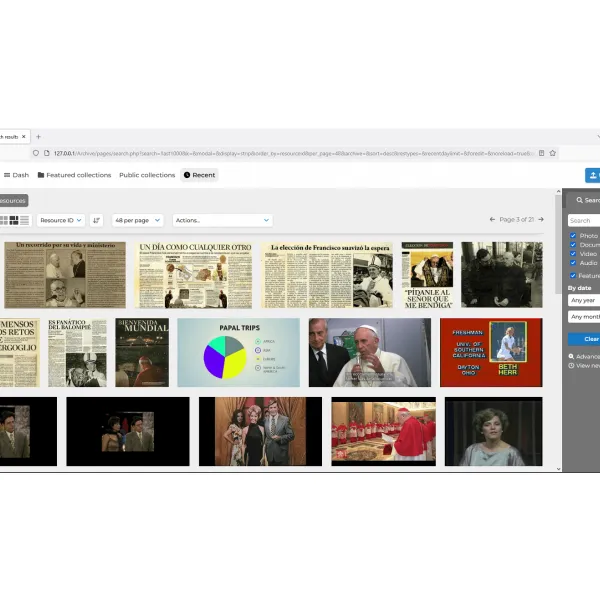Close the search results tab
Image resolution: width=600 pixels, height=600 pixels.
(x=24, y=137)
